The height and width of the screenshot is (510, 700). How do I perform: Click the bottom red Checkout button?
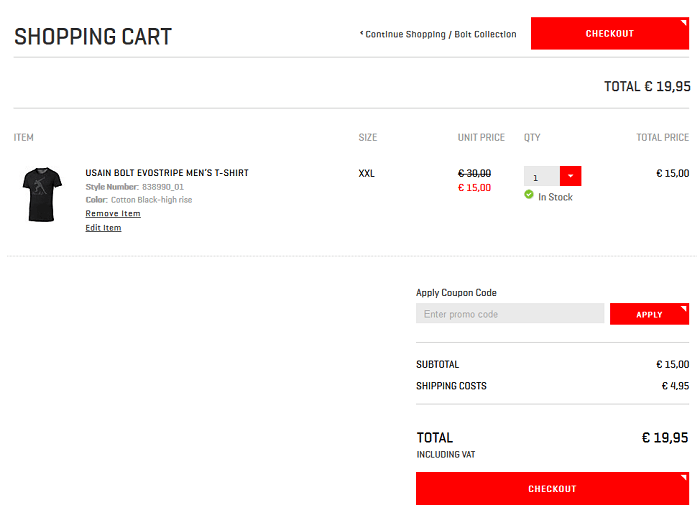pos(552,489)
